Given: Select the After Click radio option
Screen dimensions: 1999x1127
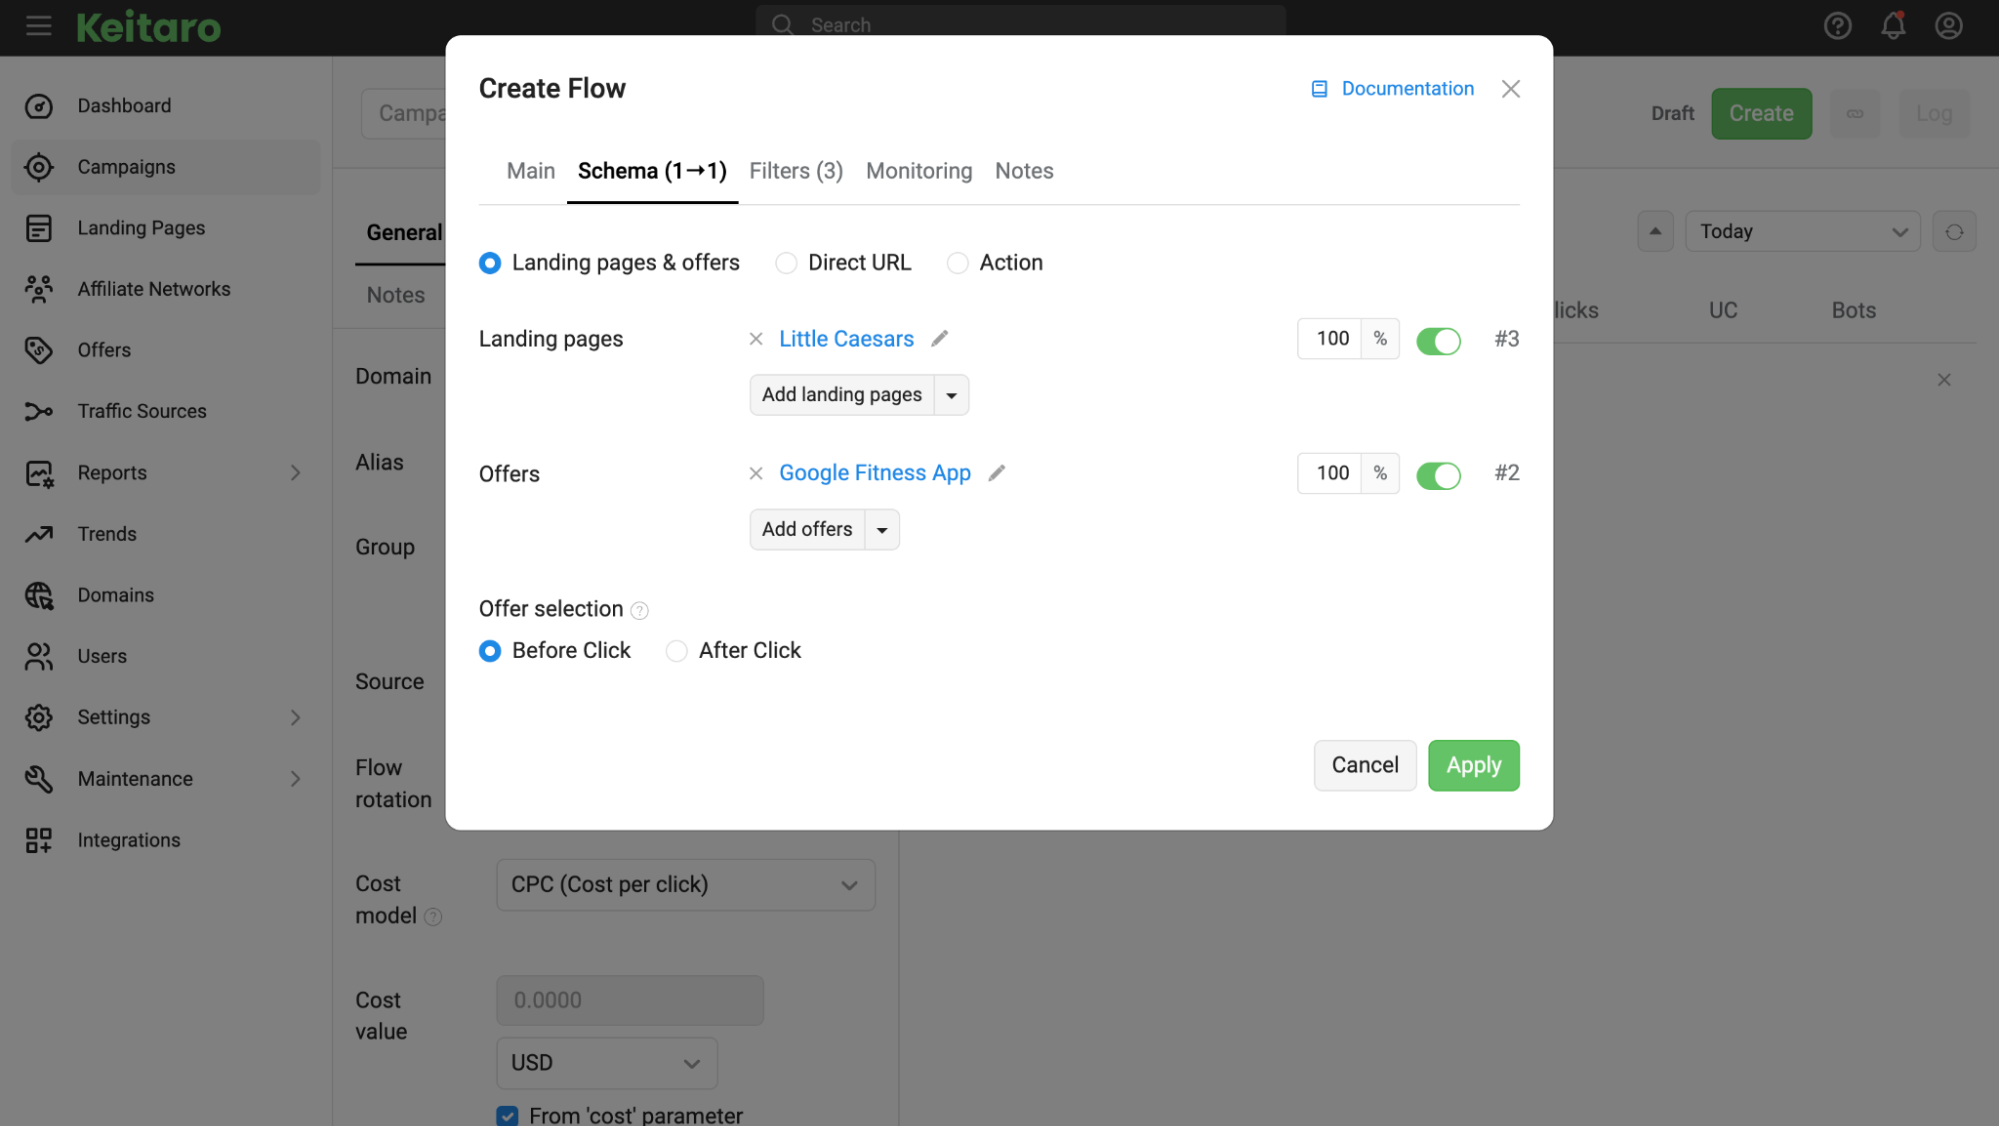Looking at the screenshot, I should [677, 651].
